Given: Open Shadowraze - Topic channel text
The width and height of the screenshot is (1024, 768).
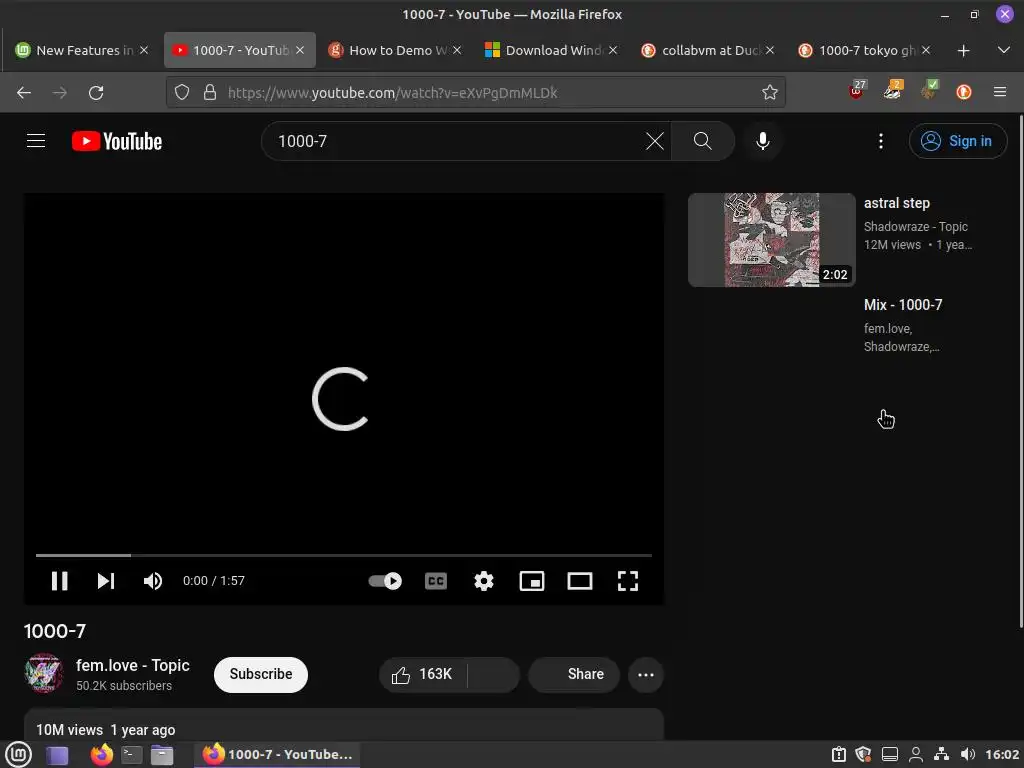Looking at the screenshot, I should click(916, 227).
